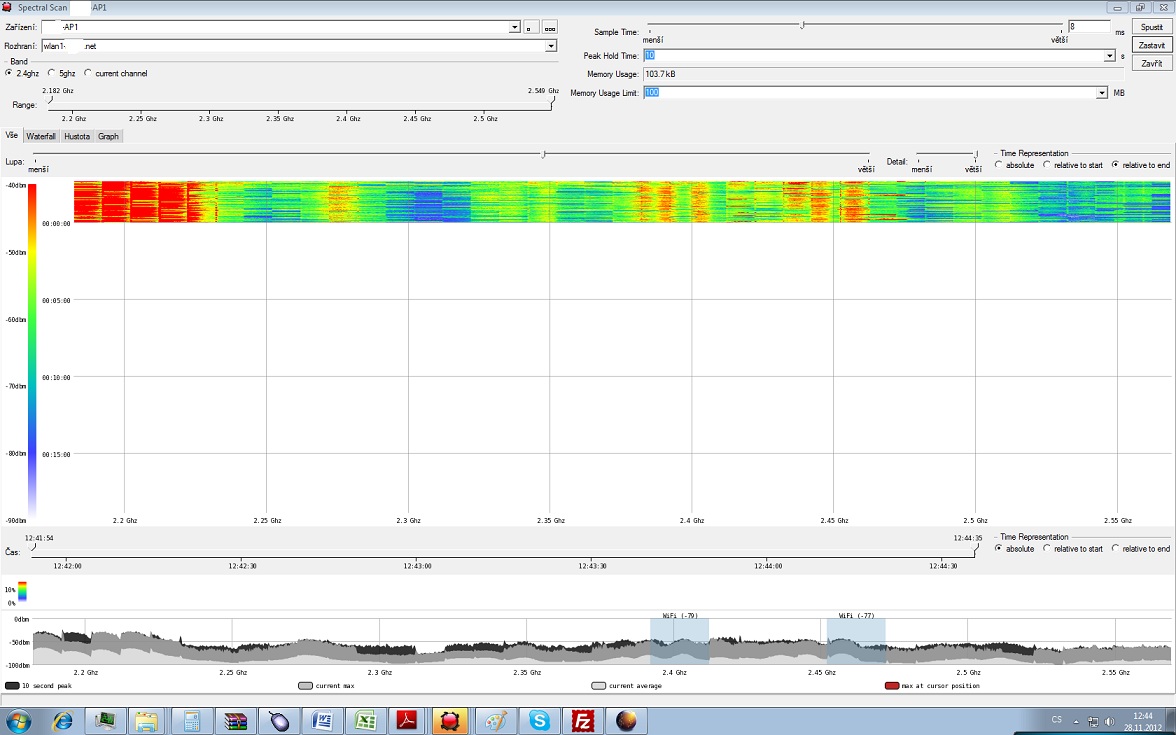The image size is (1176, 735).
Task: Set waterfall time to relative to start
Action: tap(1047, 165)
